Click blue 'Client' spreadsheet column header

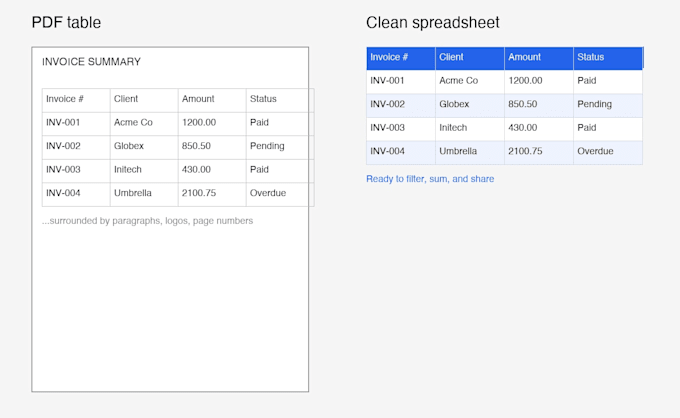point(470,58)
